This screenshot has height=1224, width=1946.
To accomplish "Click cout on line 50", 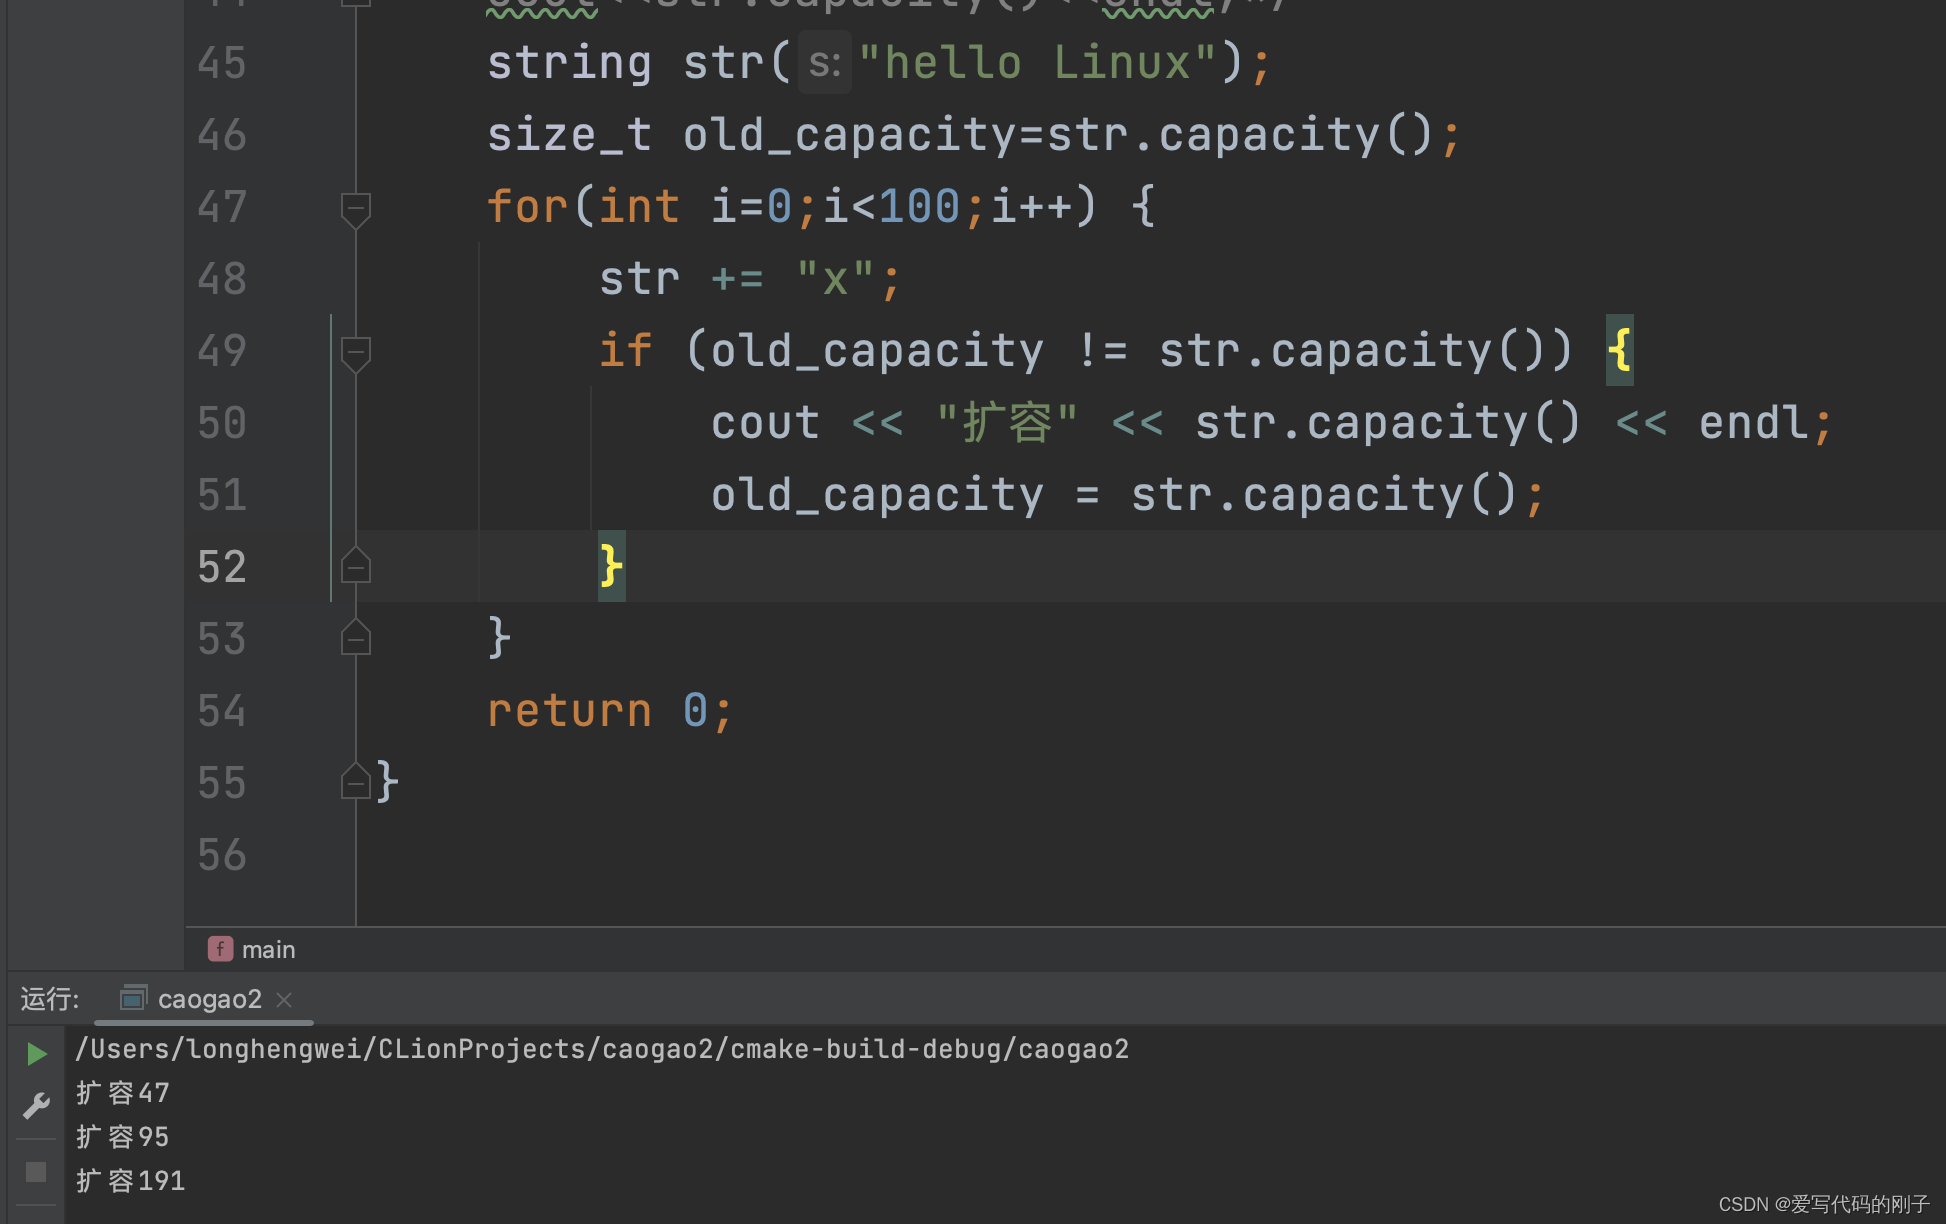I will 765,423.
